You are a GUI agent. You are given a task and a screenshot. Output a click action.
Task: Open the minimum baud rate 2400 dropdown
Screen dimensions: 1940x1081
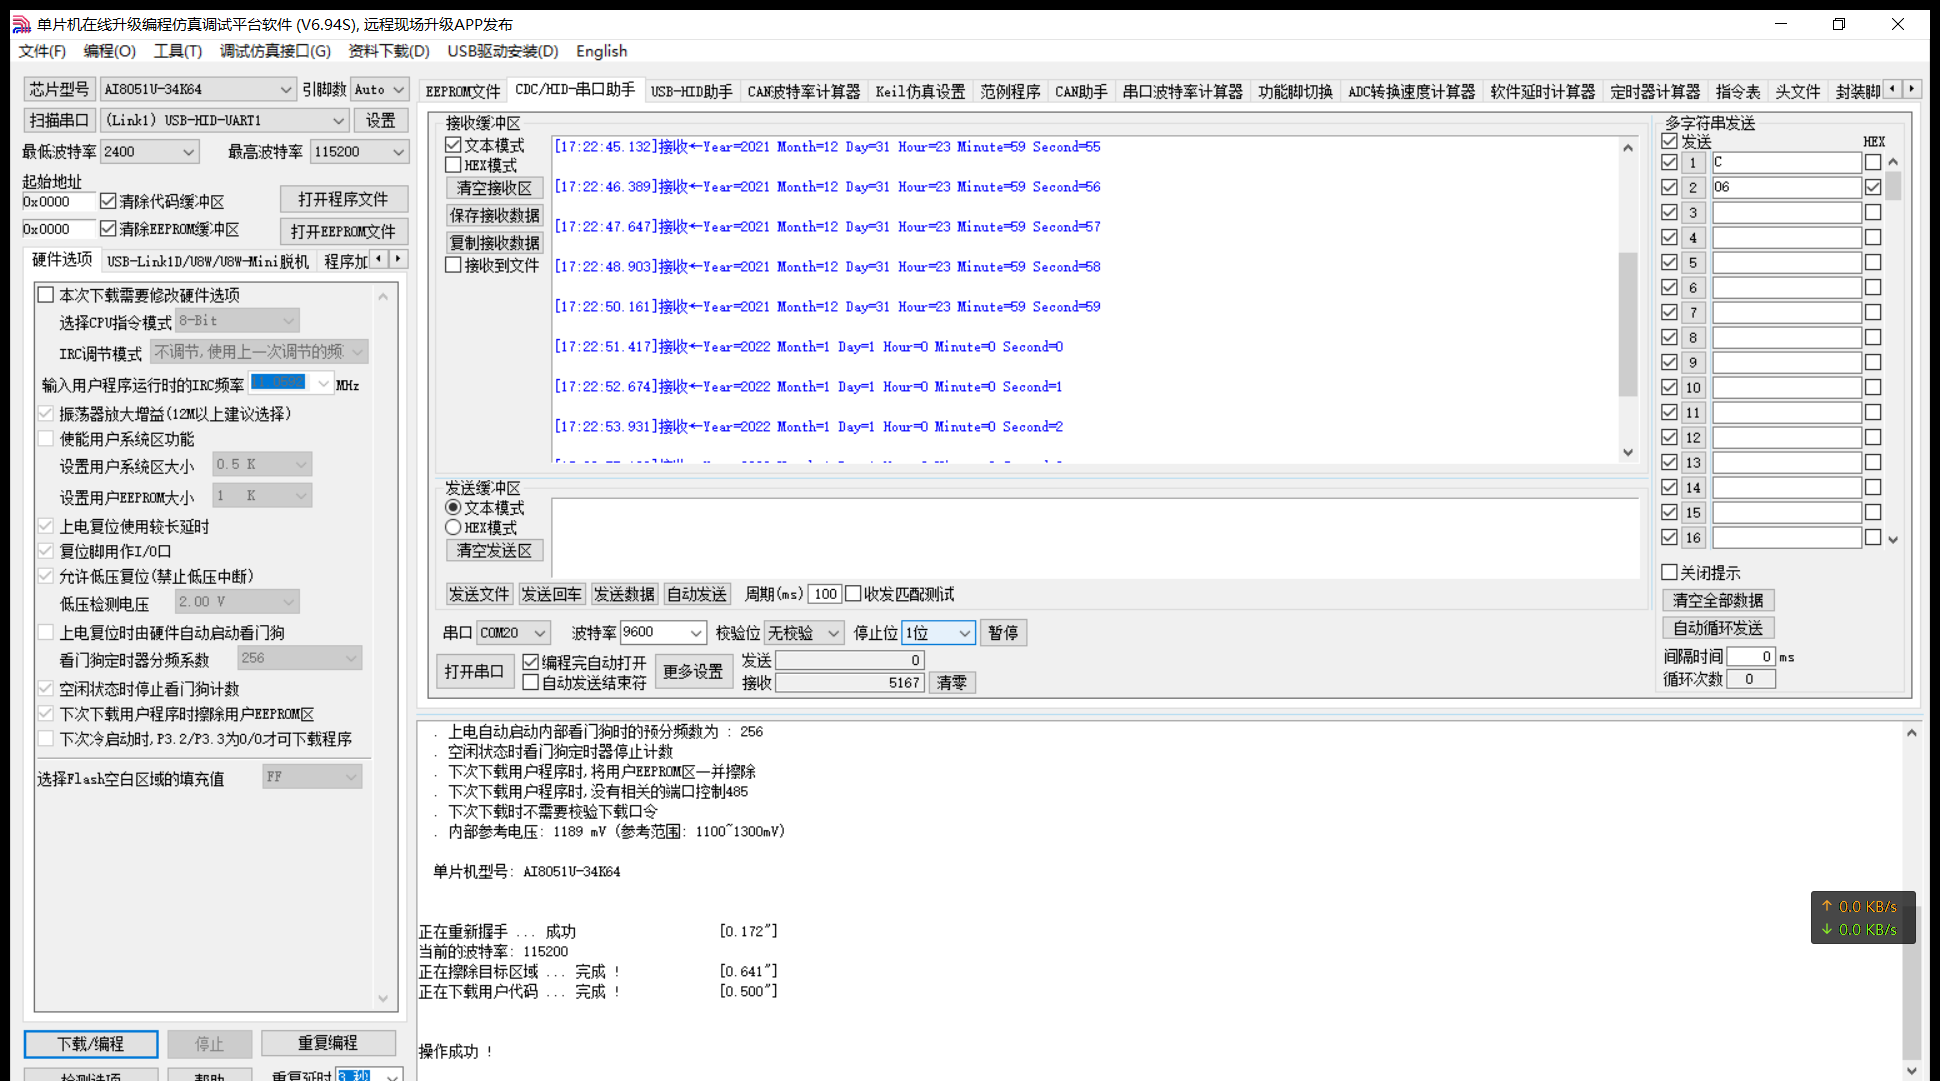(188, 152)
